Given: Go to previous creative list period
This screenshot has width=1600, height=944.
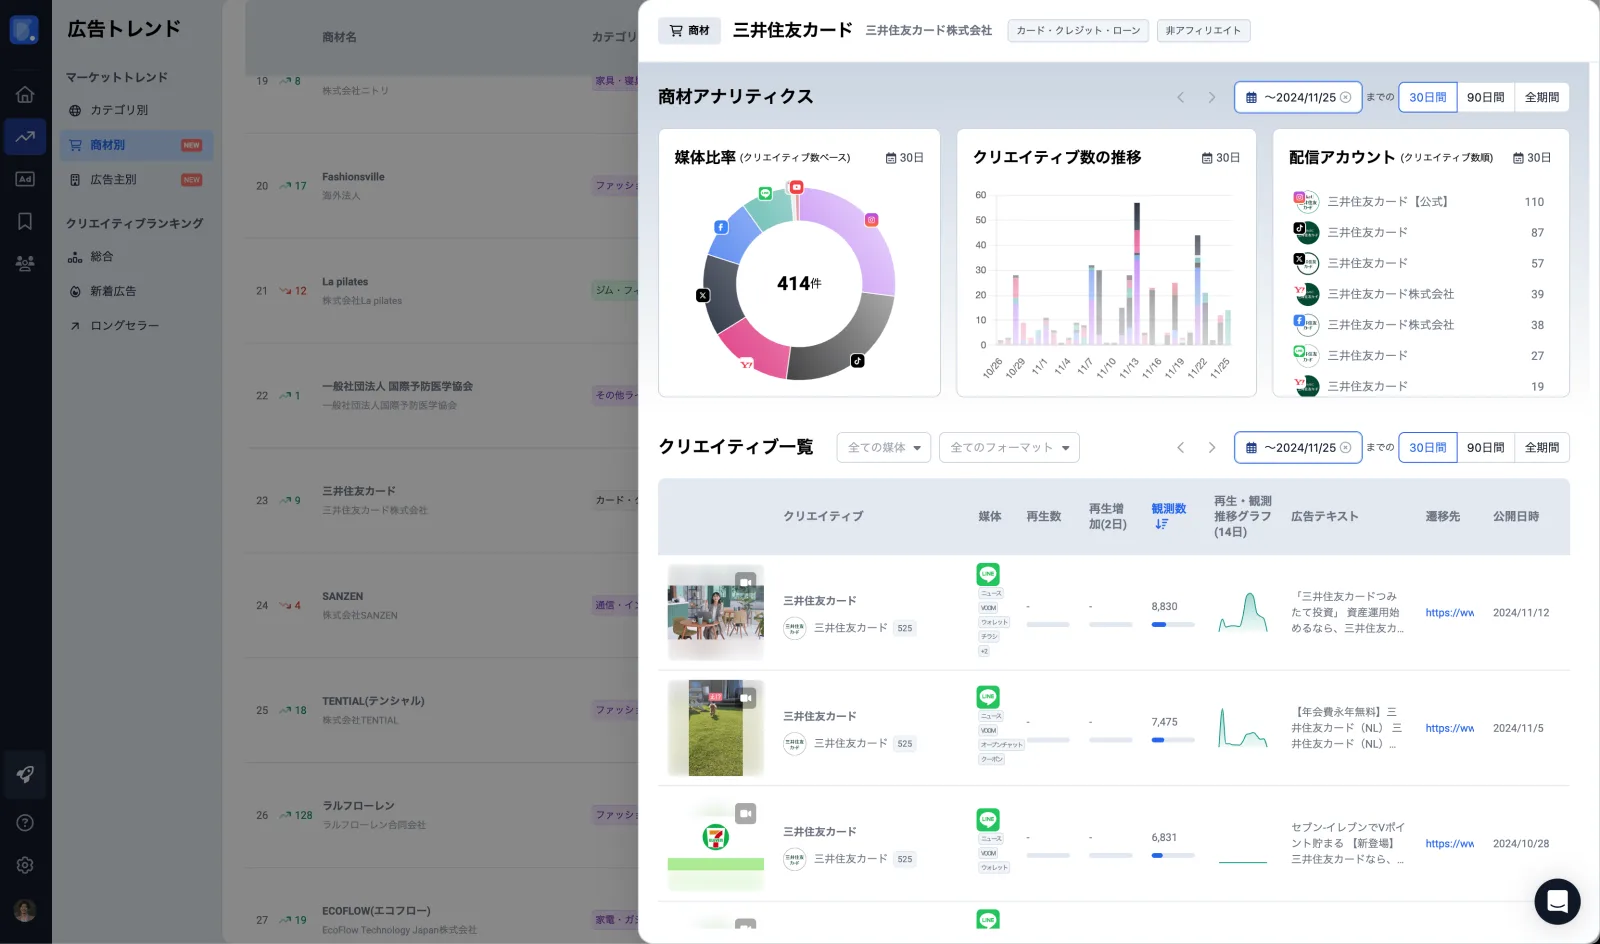Looking at the screenshot, I should tap(1180, 447).
